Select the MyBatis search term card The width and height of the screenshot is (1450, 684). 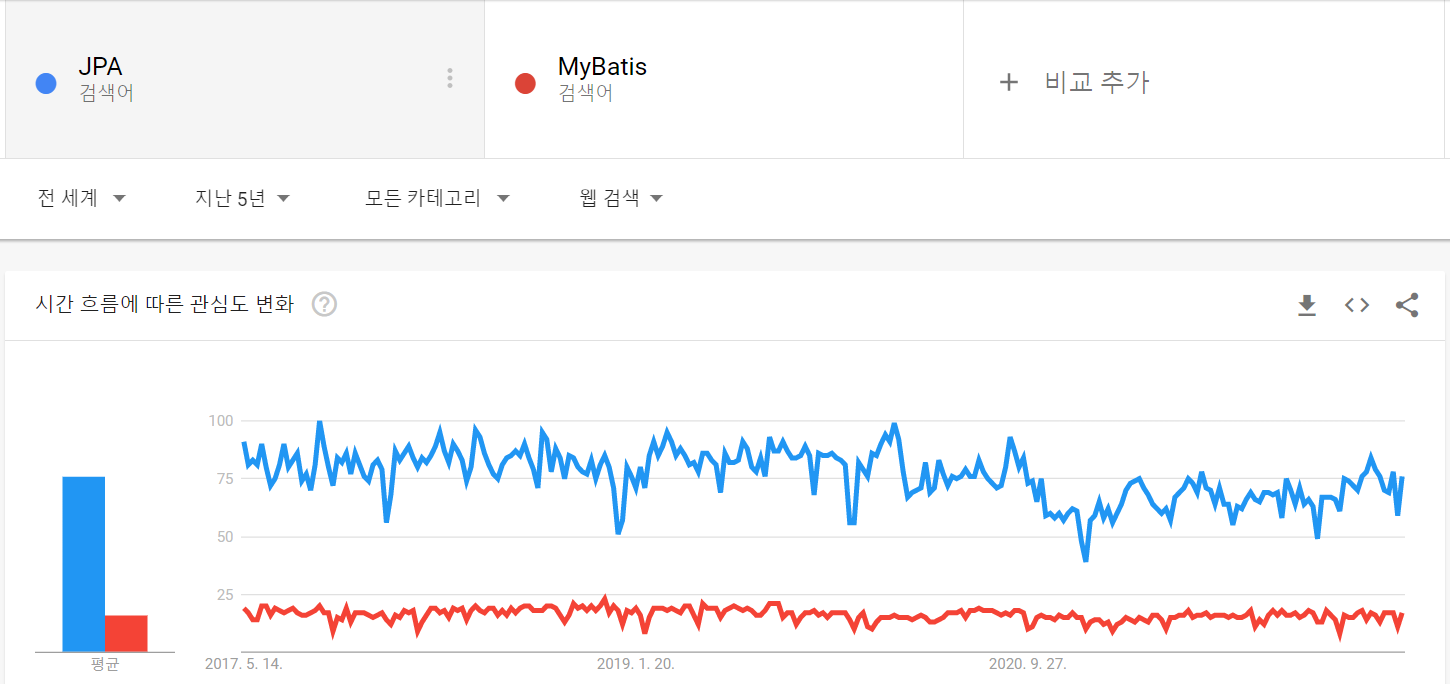(724, 79)
